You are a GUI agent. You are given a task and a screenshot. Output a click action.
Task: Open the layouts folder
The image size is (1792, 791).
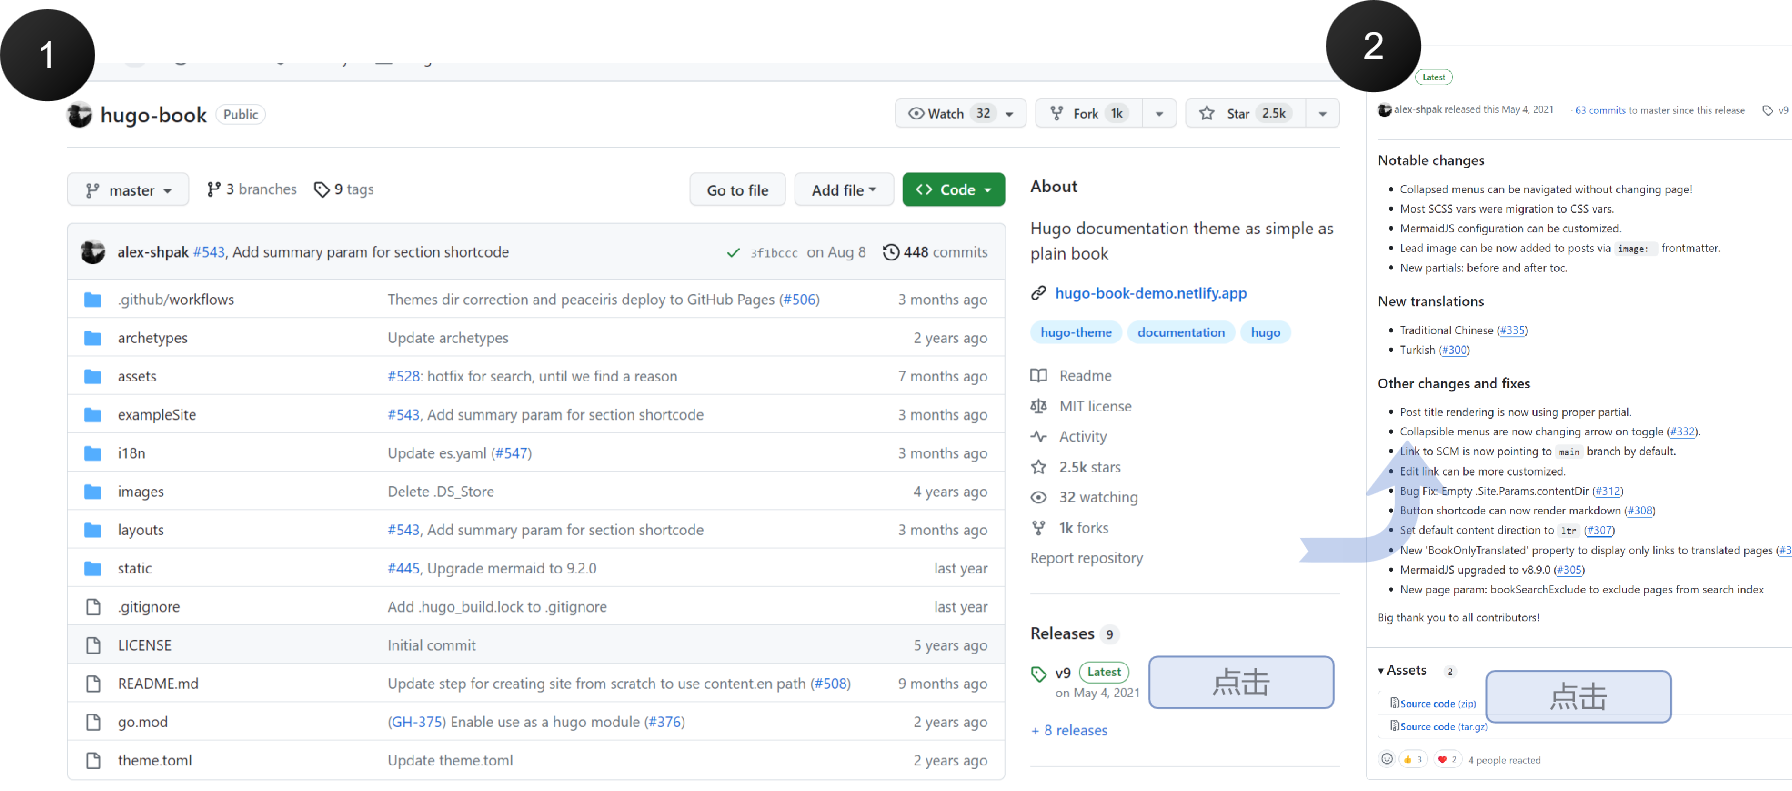[x=141, y=530]
